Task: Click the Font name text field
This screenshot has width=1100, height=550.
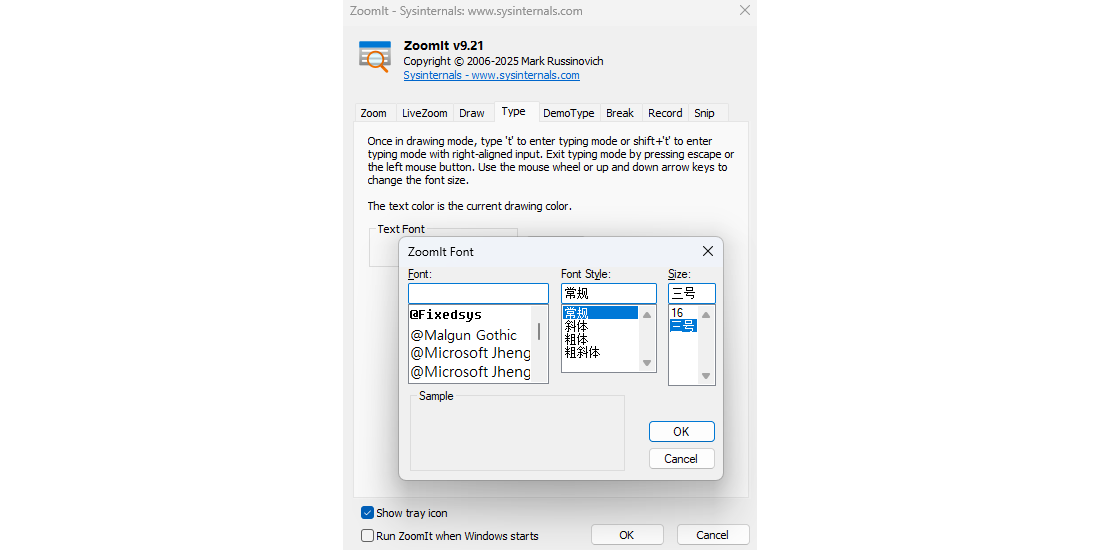Action: click(478, 294)
